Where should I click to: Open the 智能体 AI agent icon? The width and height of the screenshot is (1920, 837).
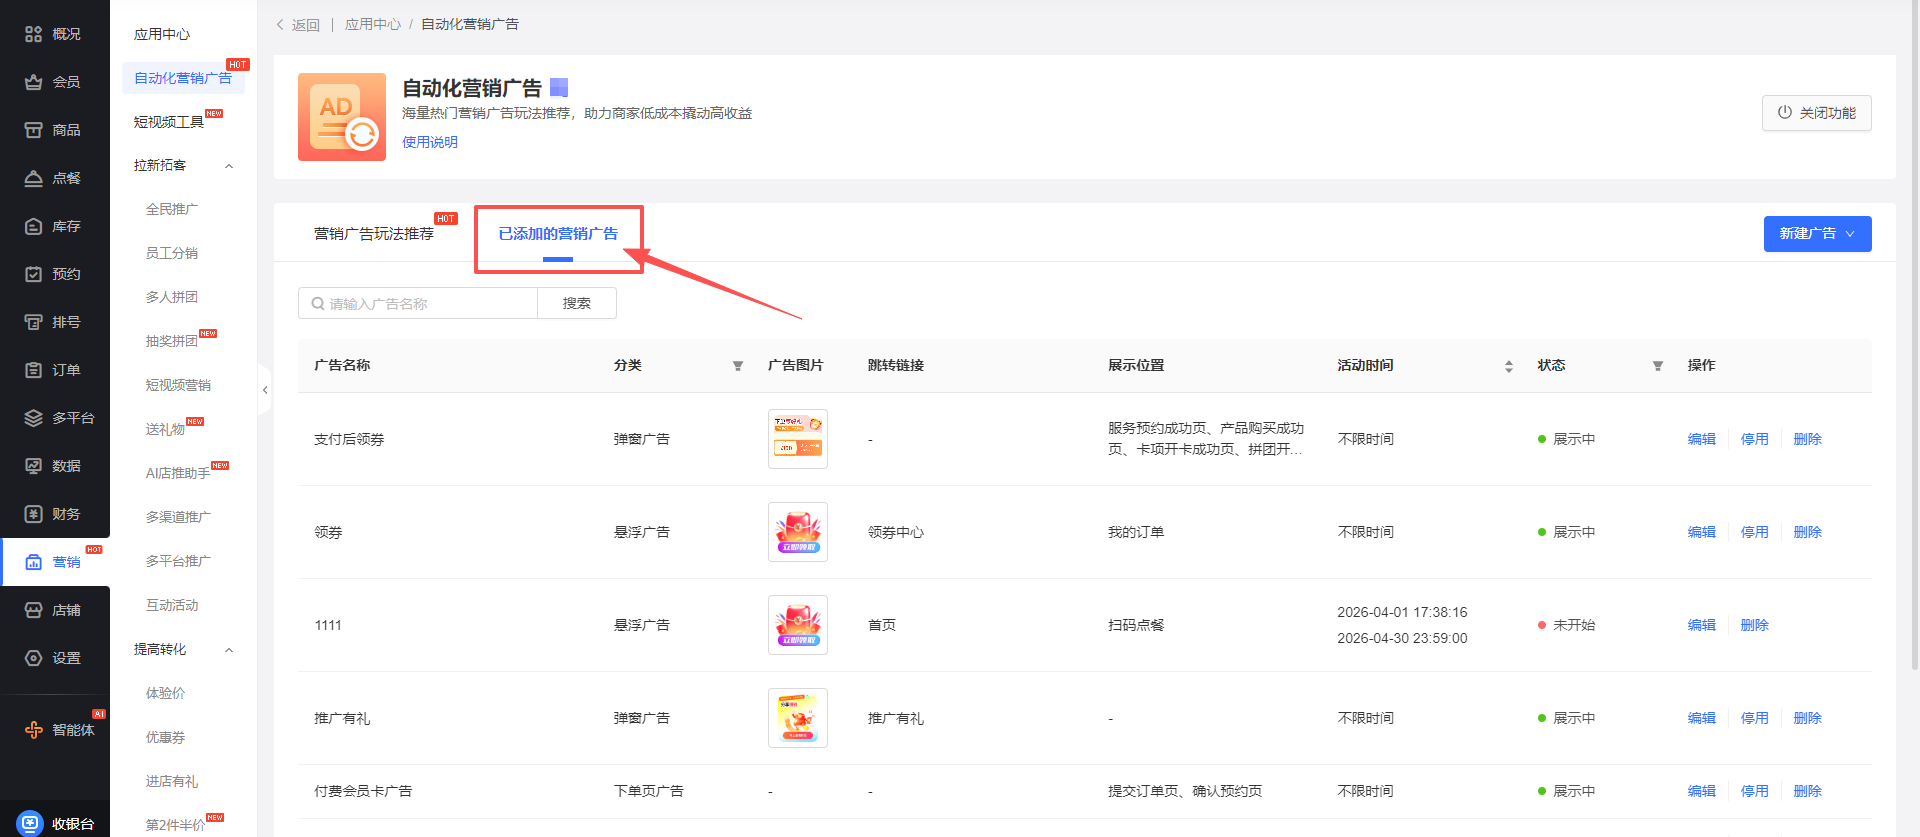pyautogui.click(x=33, y=730)
